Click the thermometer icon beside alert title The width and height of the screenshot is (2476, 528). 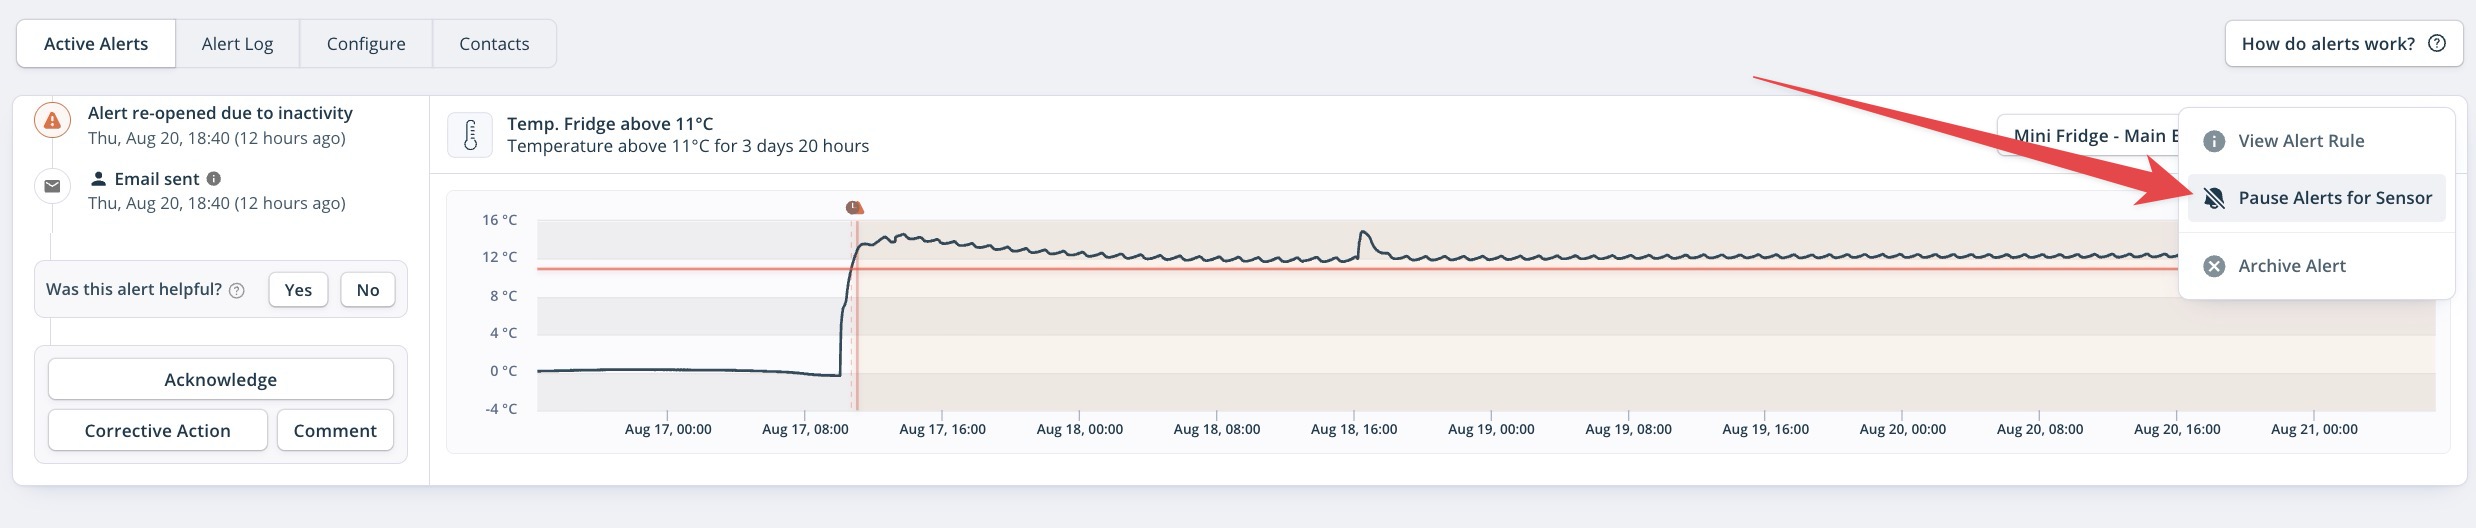coord(470,135)
